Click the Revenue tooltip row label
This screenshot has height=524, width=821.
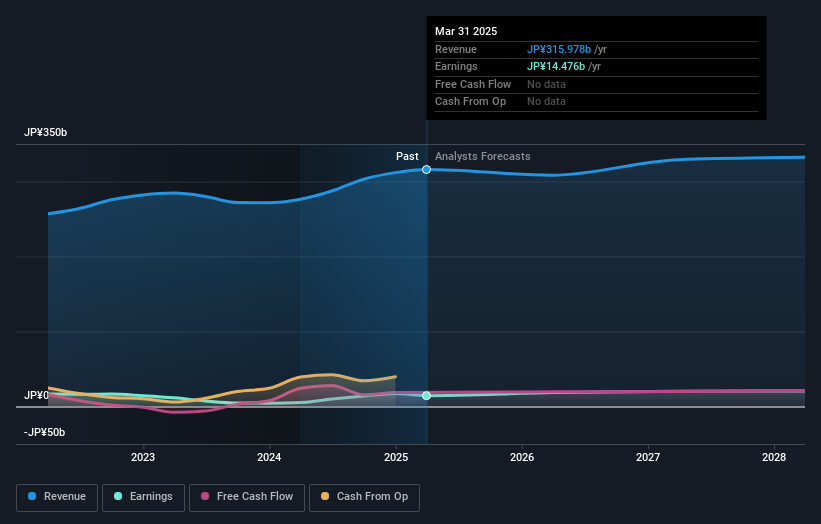(456, 49)
